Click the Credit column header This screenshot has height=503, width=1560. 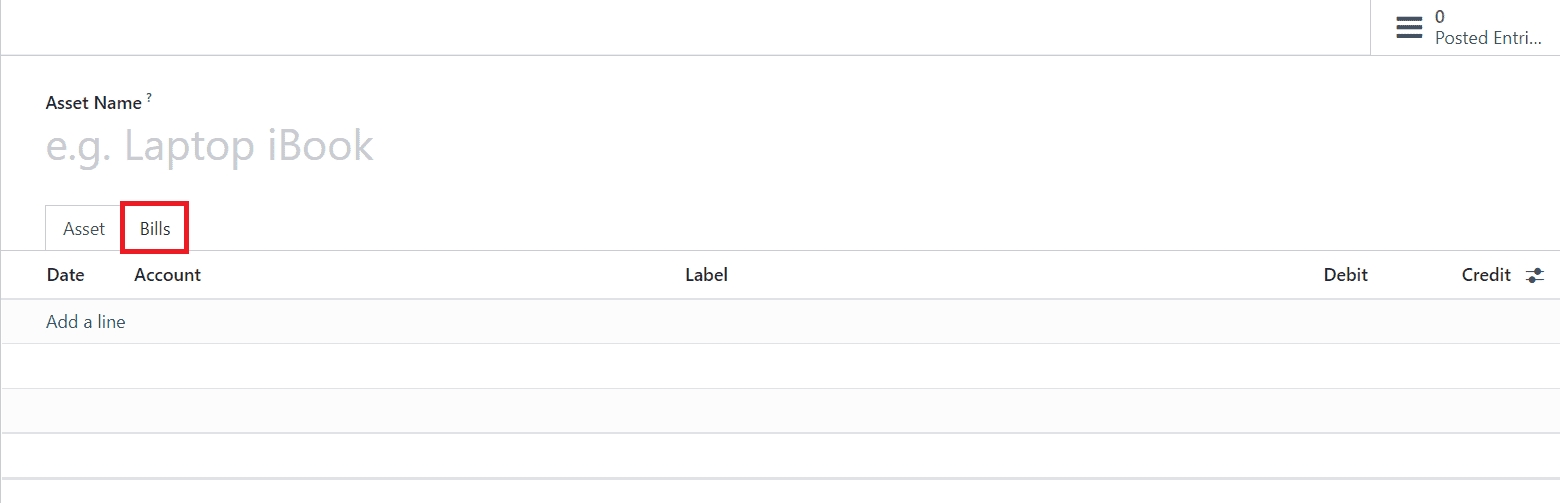click(1485, 275)
